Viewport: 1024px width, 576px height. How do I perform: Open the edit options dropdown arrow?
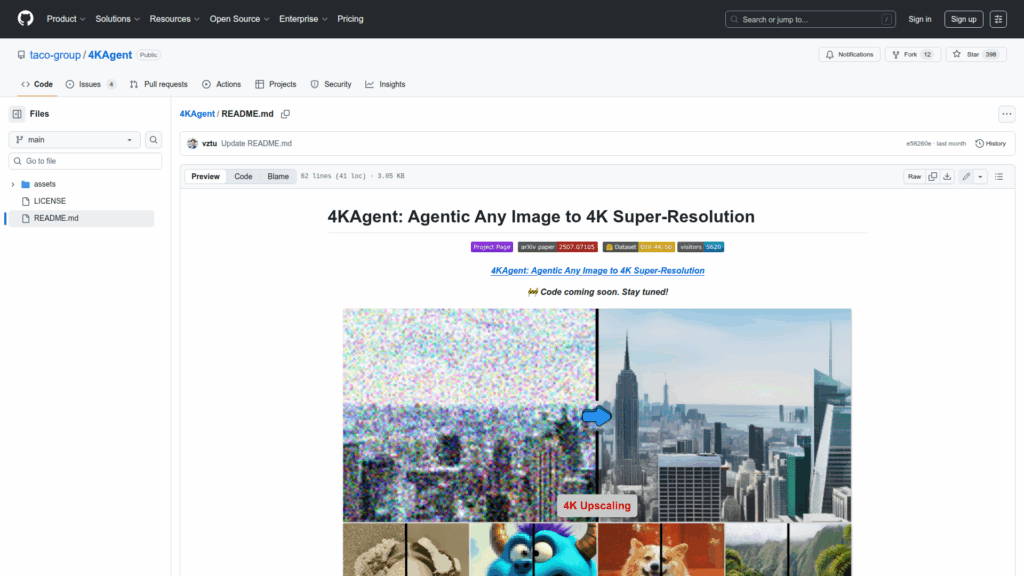980,176
